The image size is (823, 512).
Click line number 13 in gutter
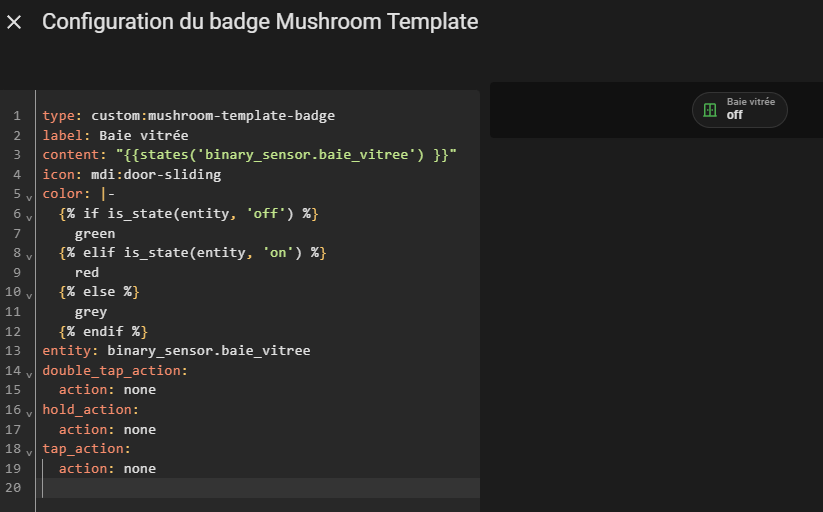pos(13,351)
